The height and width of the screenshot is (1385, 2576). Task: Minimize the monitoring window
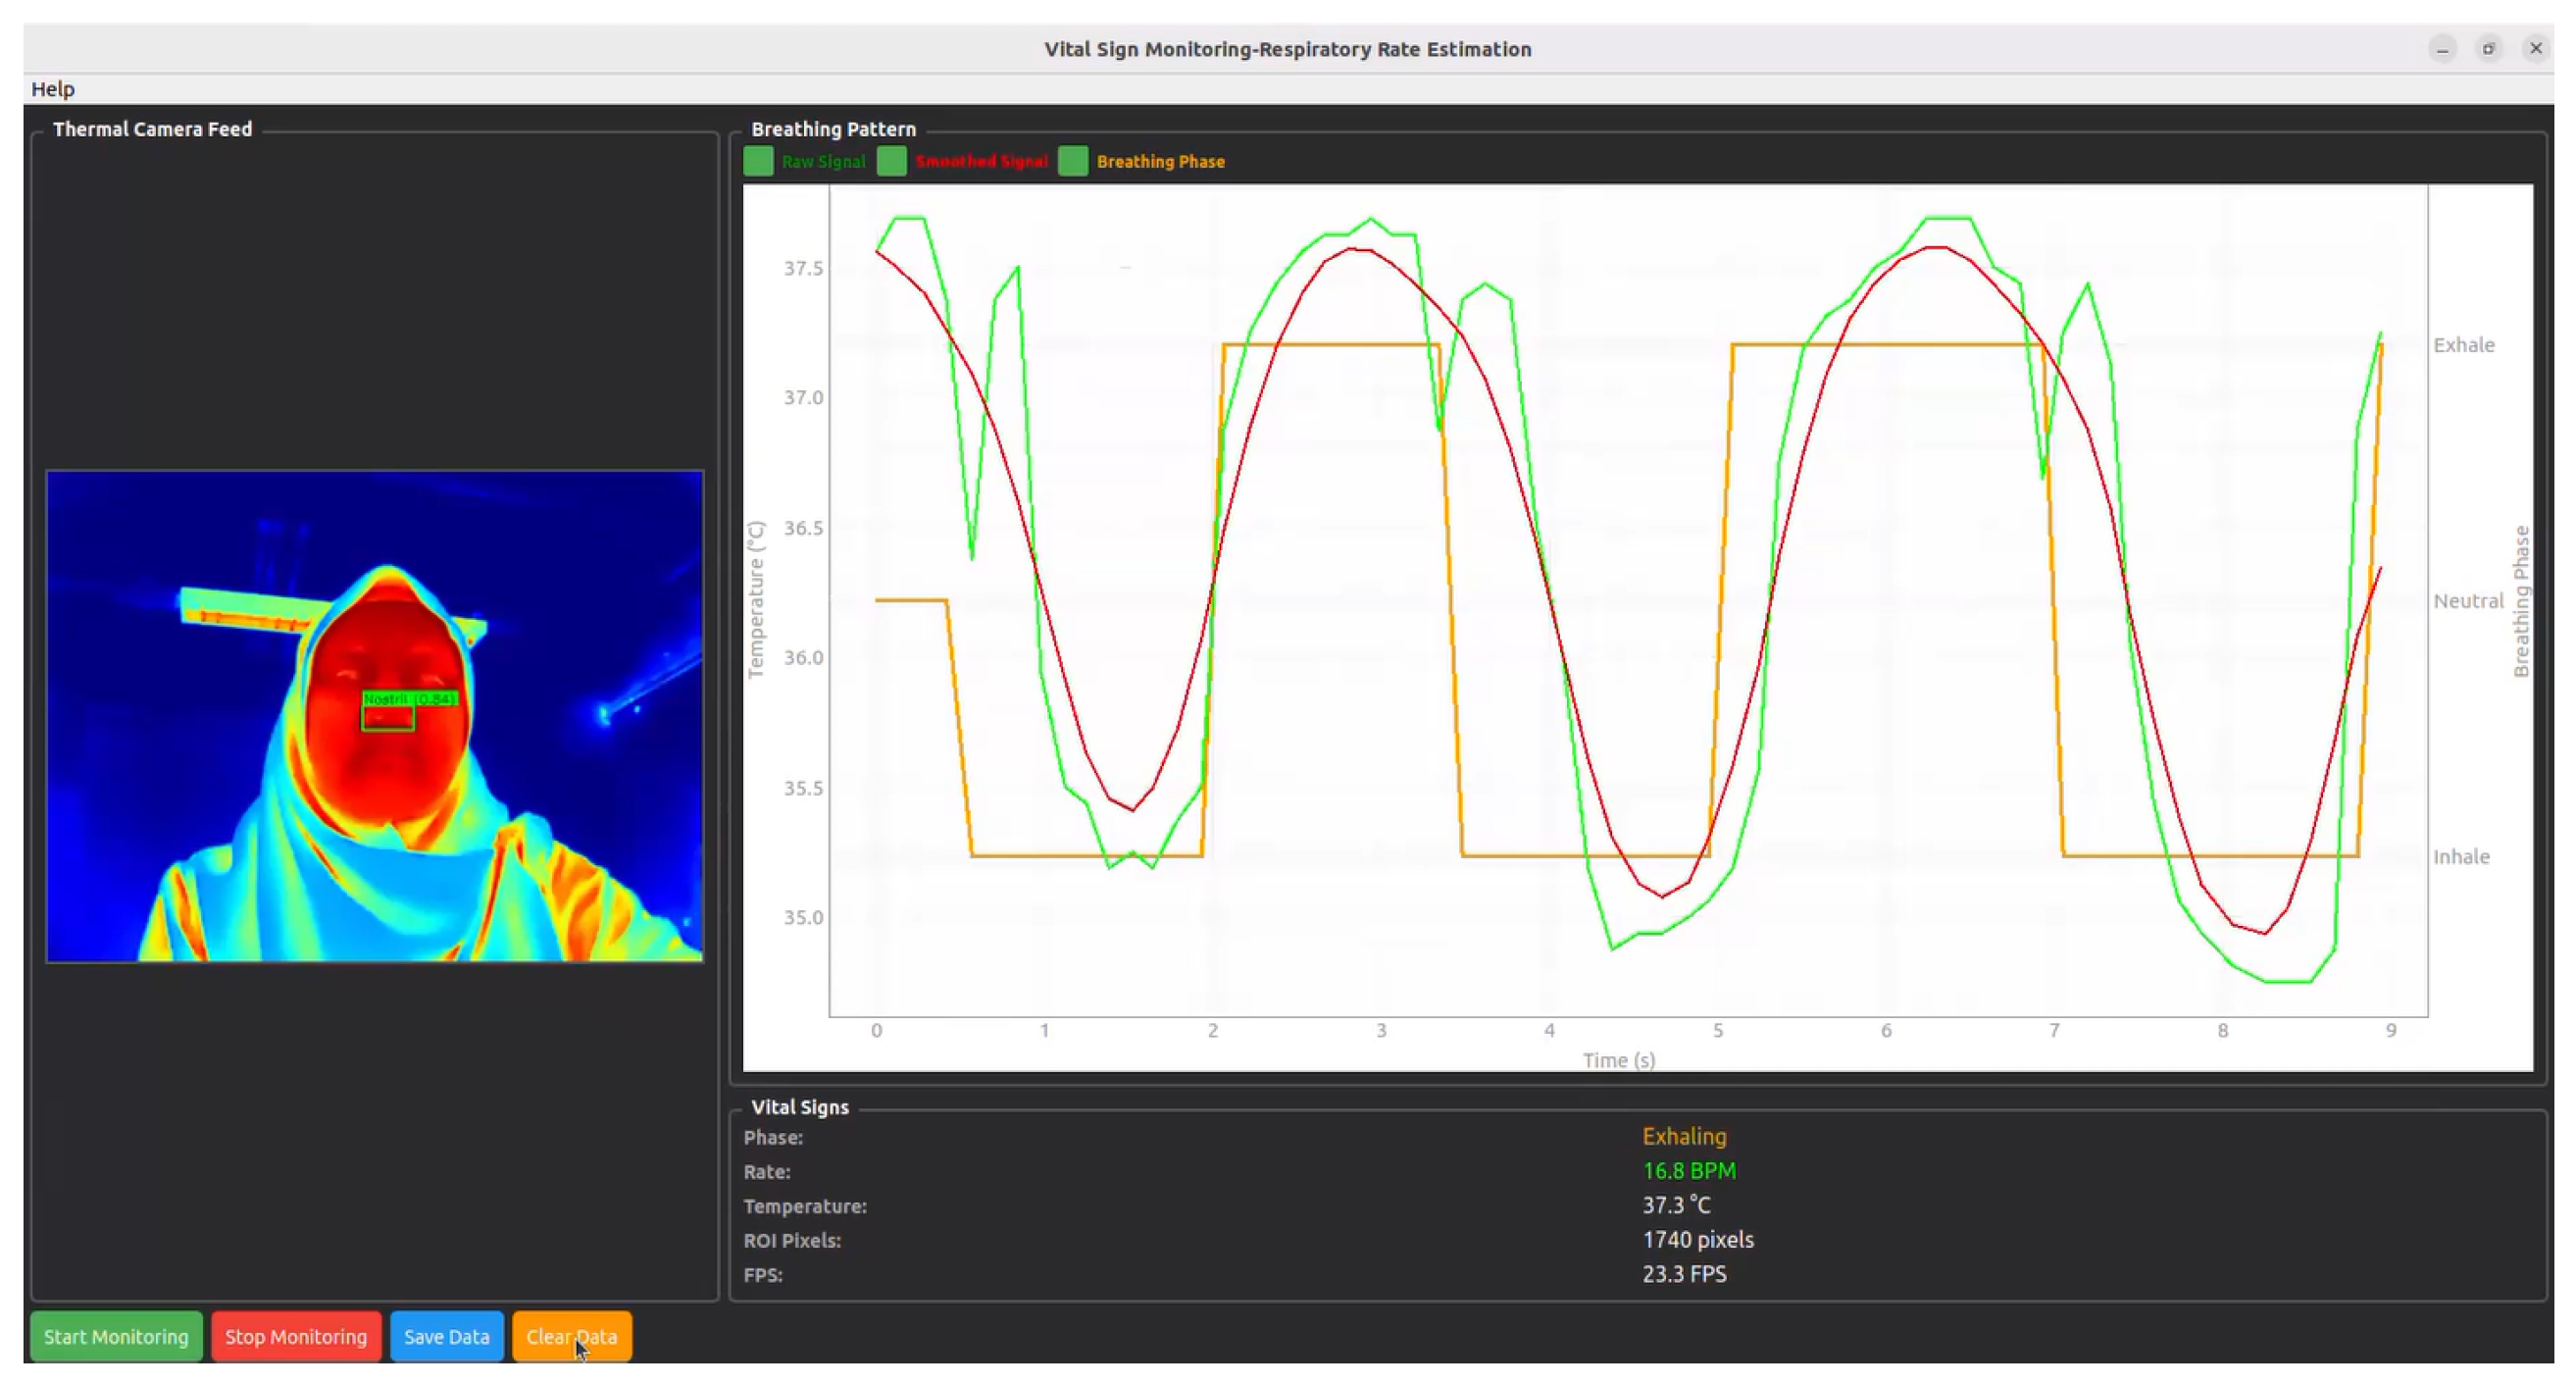[2442, 49]
